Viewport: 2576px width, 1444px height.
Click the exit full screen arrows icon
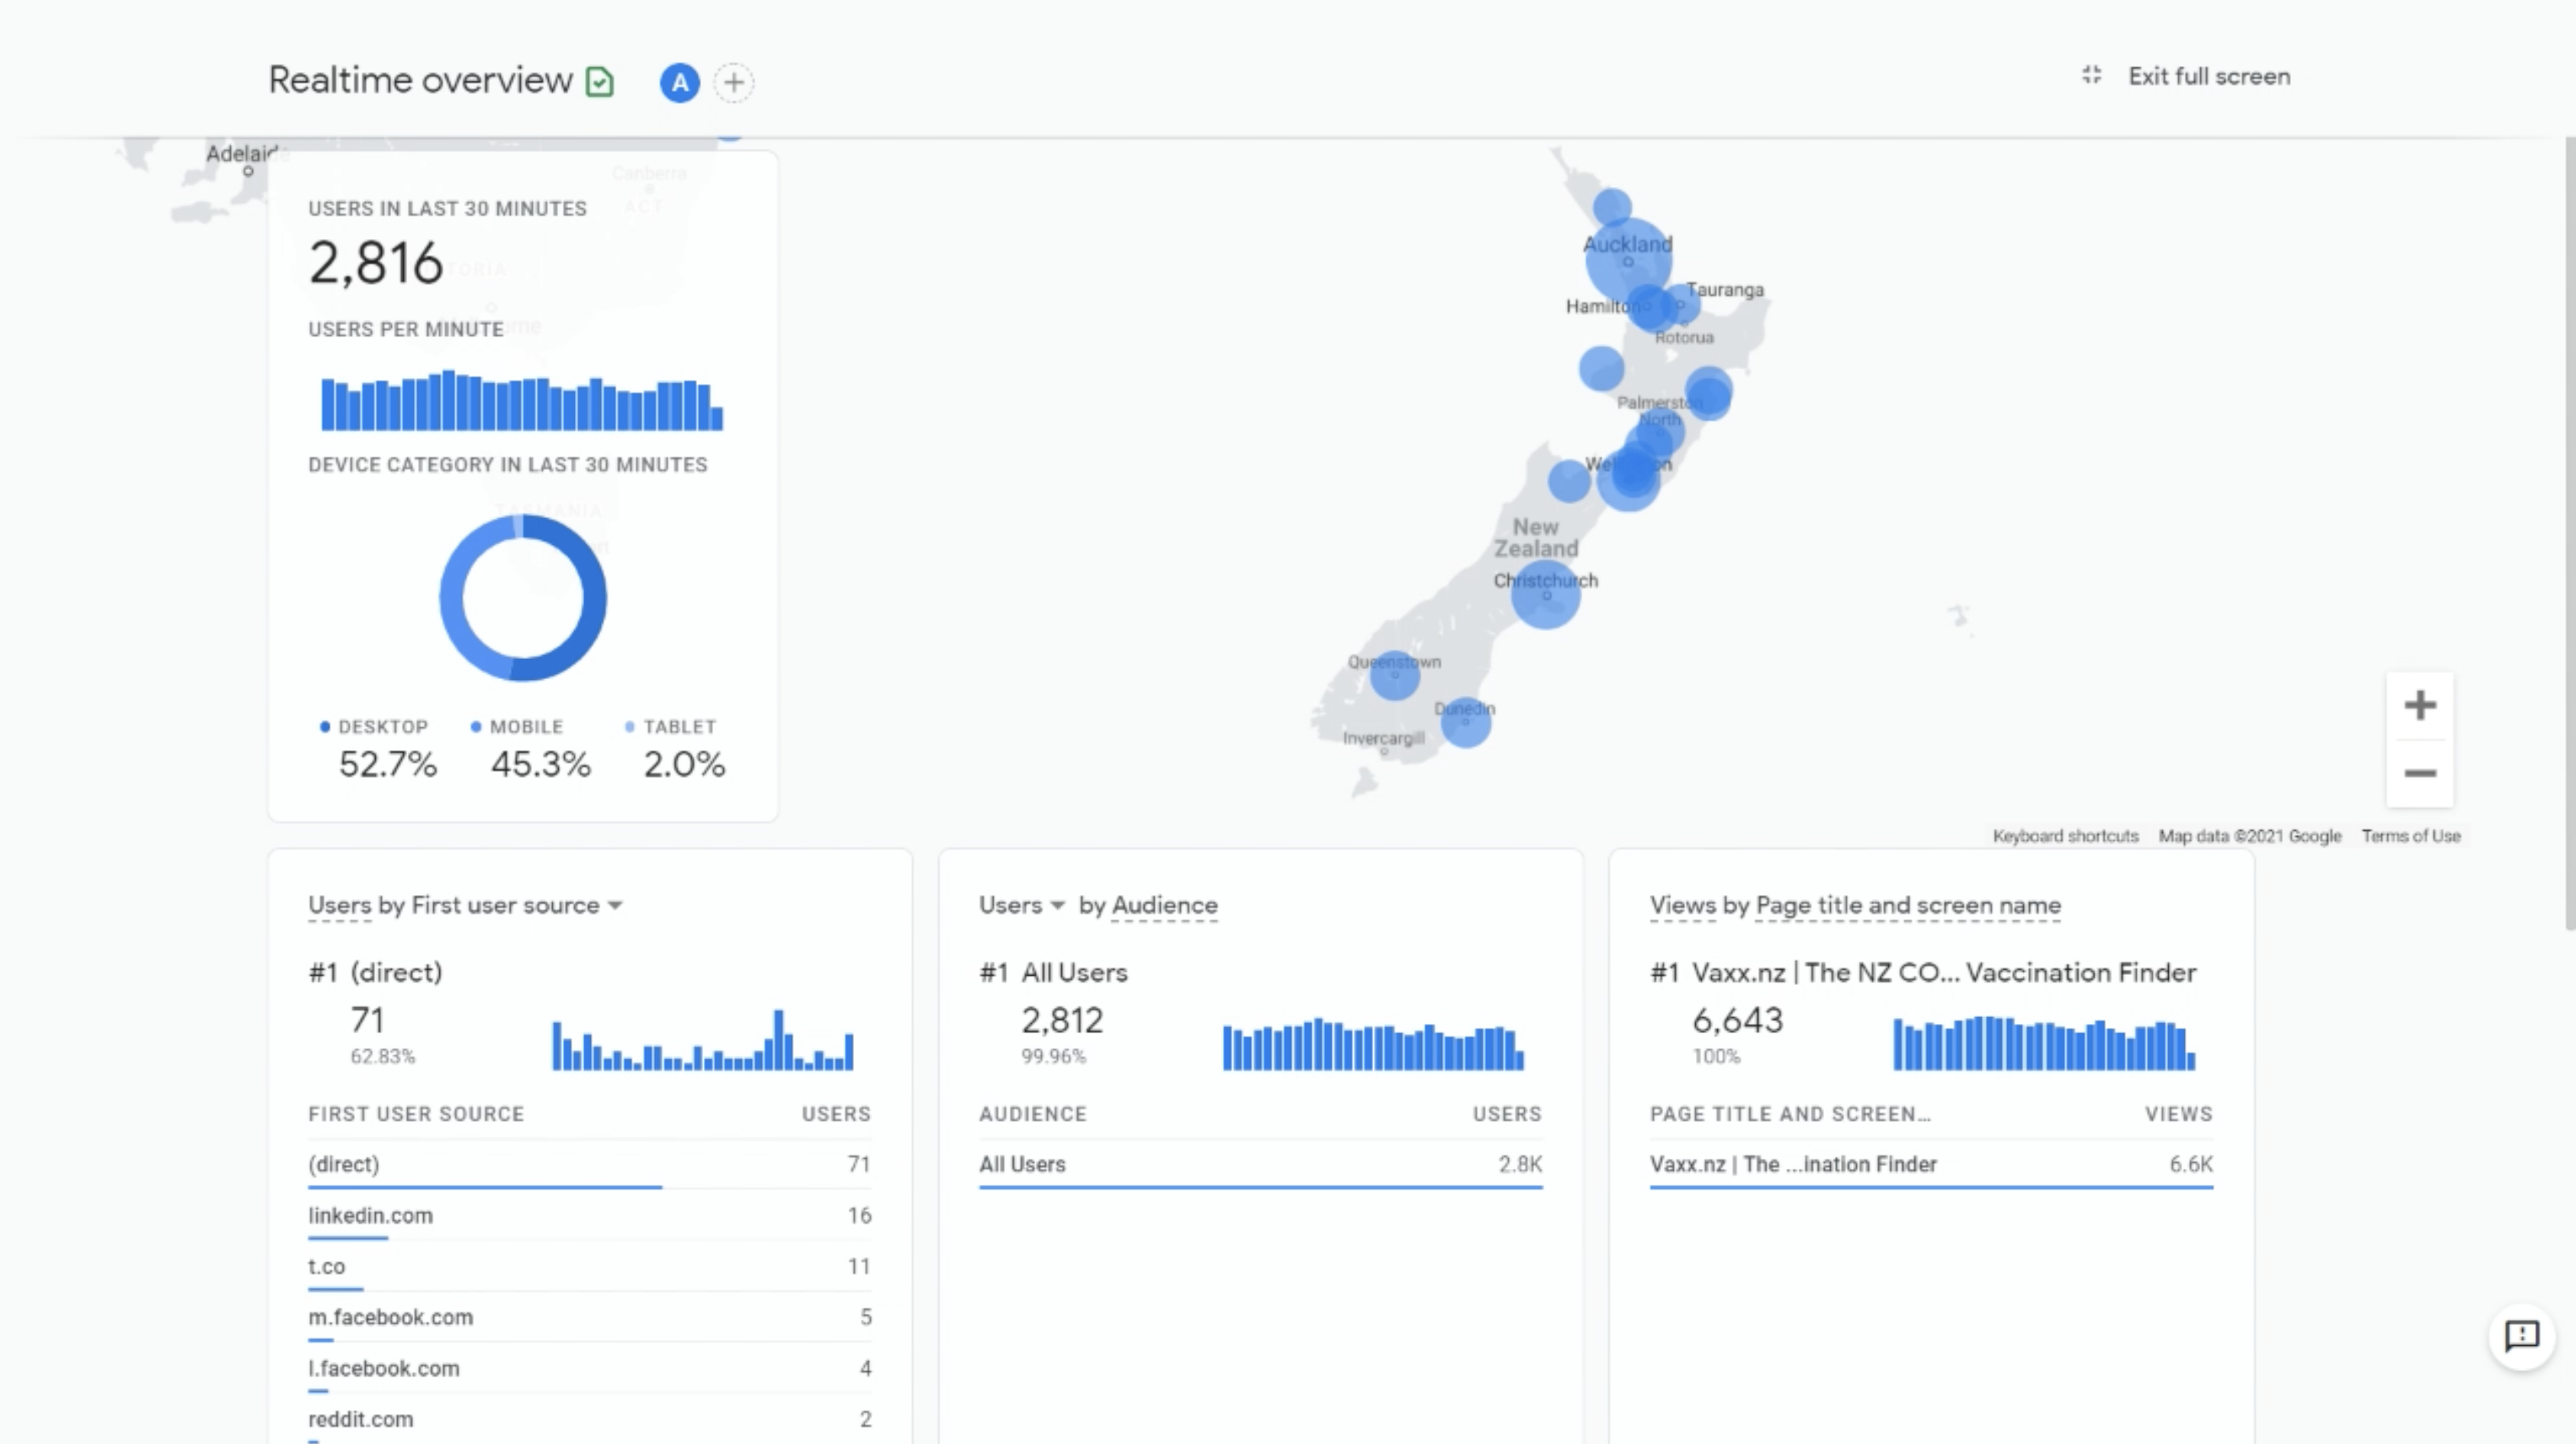coord(2091,76)
